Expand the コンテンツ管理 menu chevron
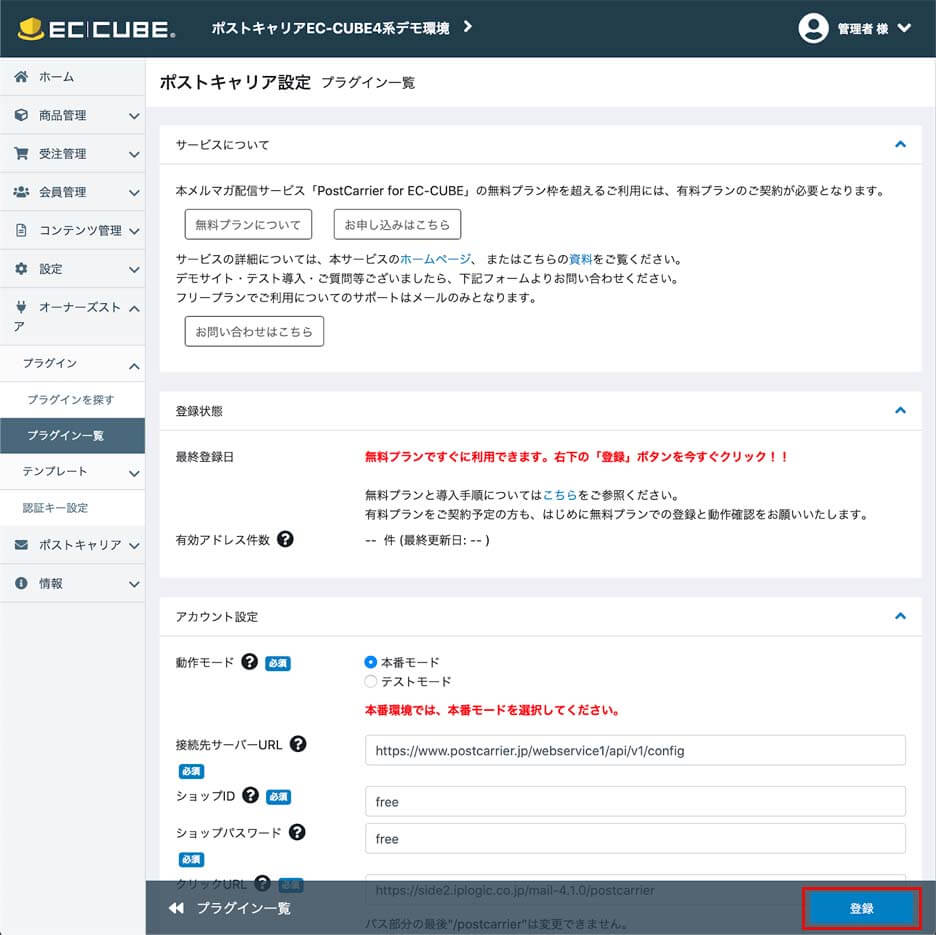Viewport: 936px width, 935px height. click(x=134, y=231)
